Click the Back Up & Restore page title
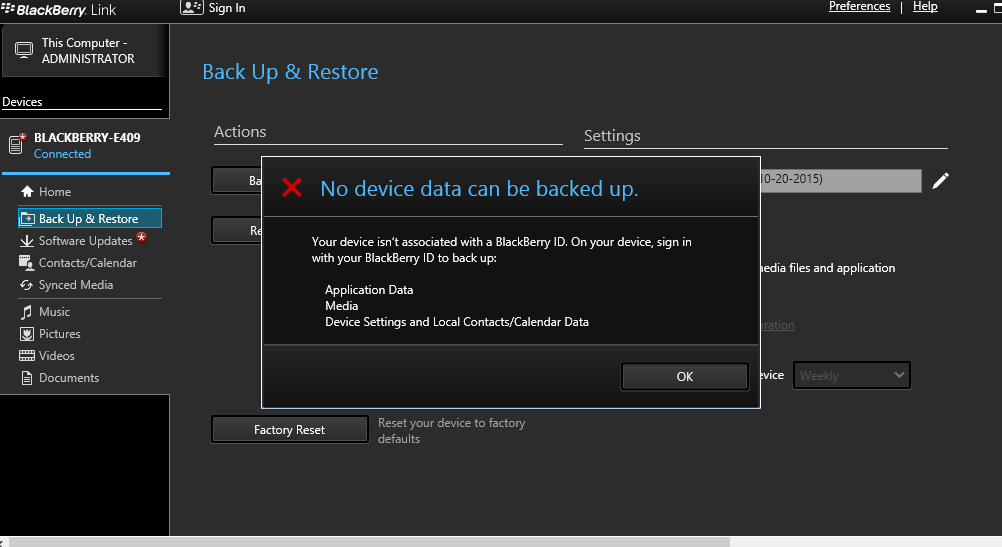This screenshot has width=1002, height=547. (x=290, y=72)
